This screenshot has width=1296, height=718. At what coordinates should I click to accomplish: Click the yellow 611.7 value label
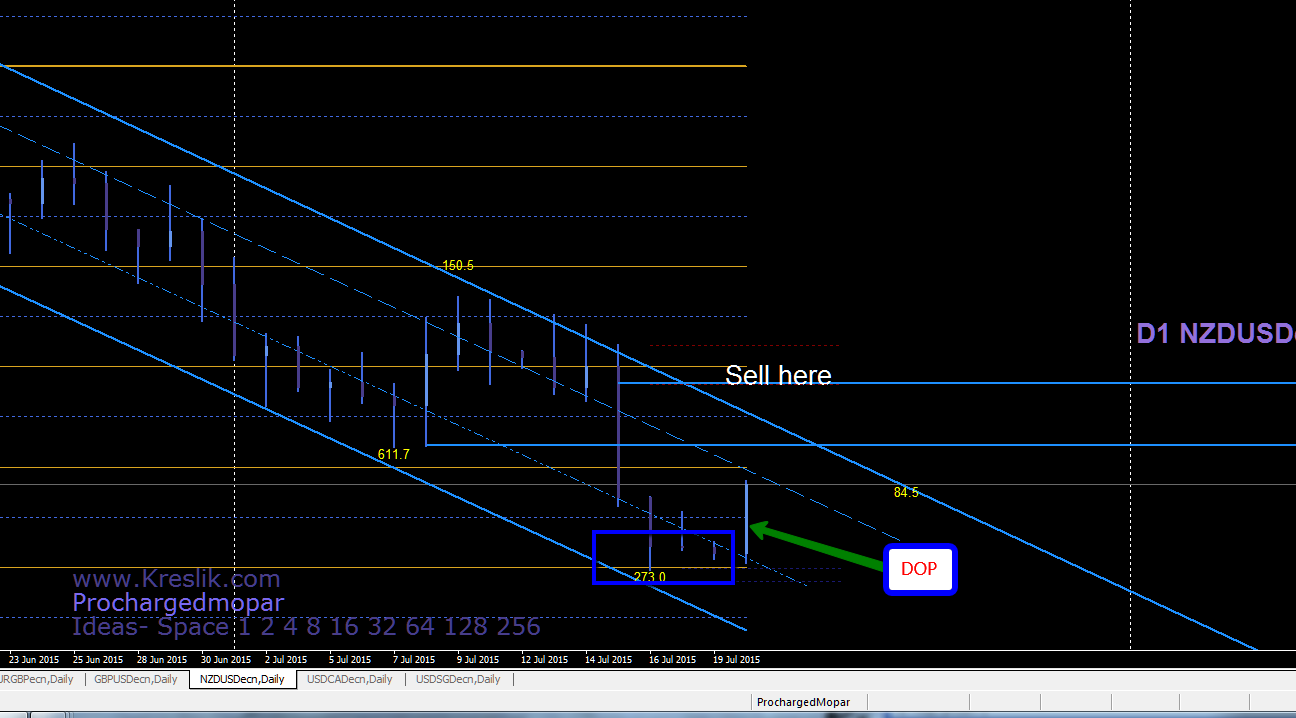click(393, 454)
